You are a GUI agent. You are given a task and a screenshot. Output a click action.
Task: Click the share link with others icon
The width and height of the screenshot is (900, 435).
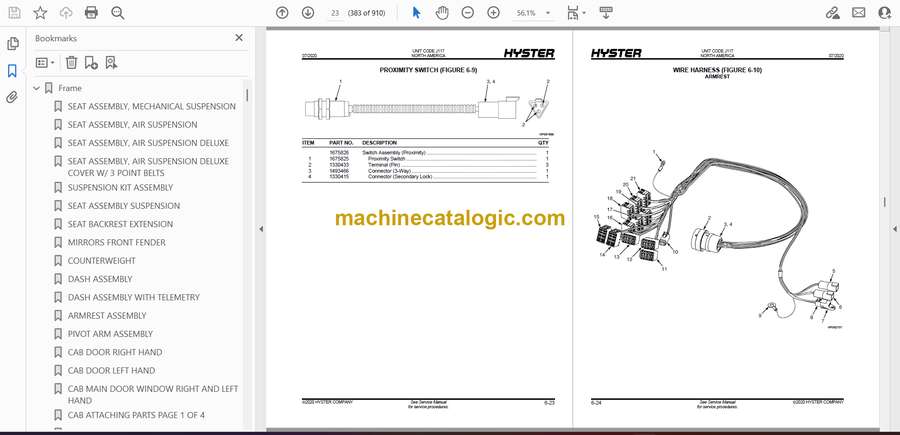832,13
